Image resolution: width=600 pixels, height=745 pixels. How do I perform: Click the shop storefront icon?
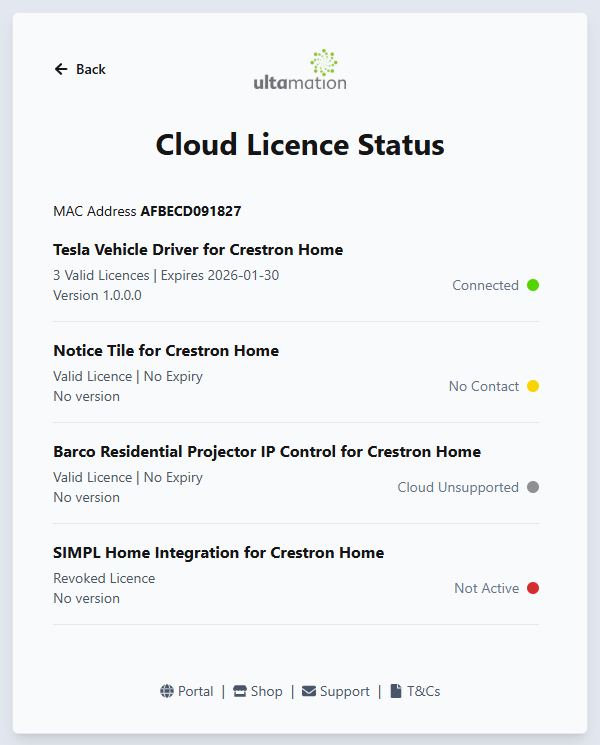(240, 691)
